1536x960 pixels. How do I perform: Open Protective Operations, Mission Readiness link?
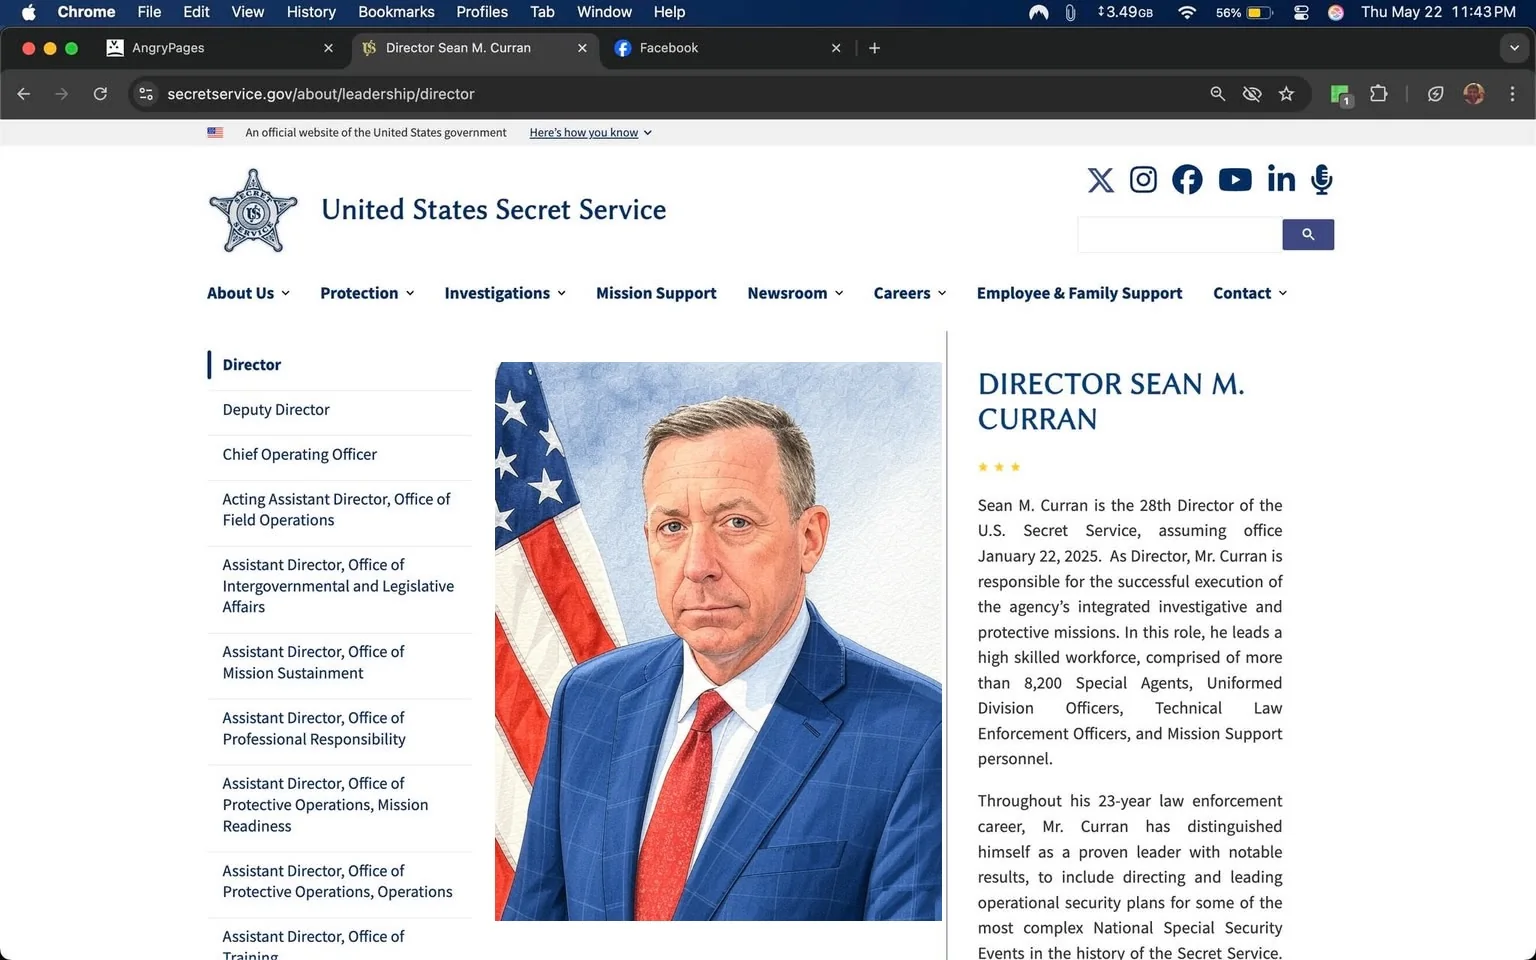pyautogui.click(x=325, y=805)
